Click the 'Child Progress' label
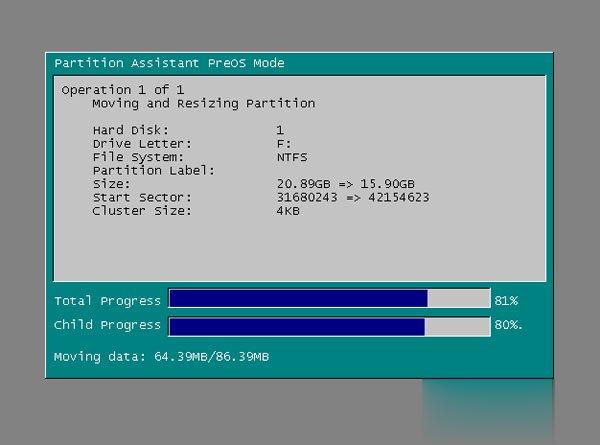The width and height of the screenshot is (600, 445). (107, 325)
